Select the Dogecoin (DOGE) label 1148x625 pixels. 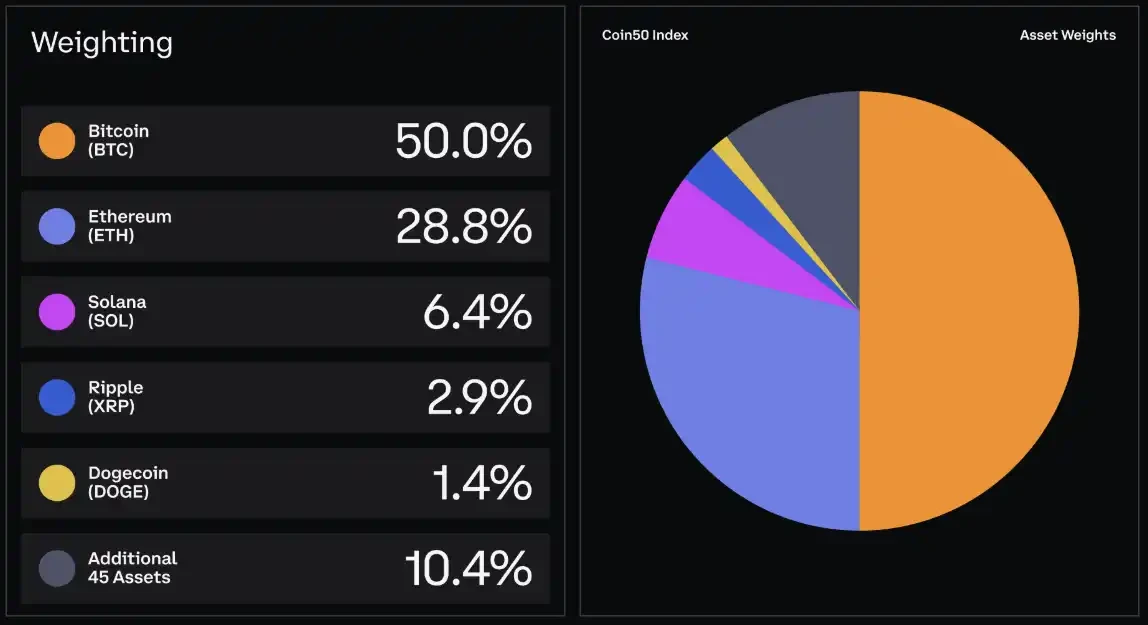point(127,483)
